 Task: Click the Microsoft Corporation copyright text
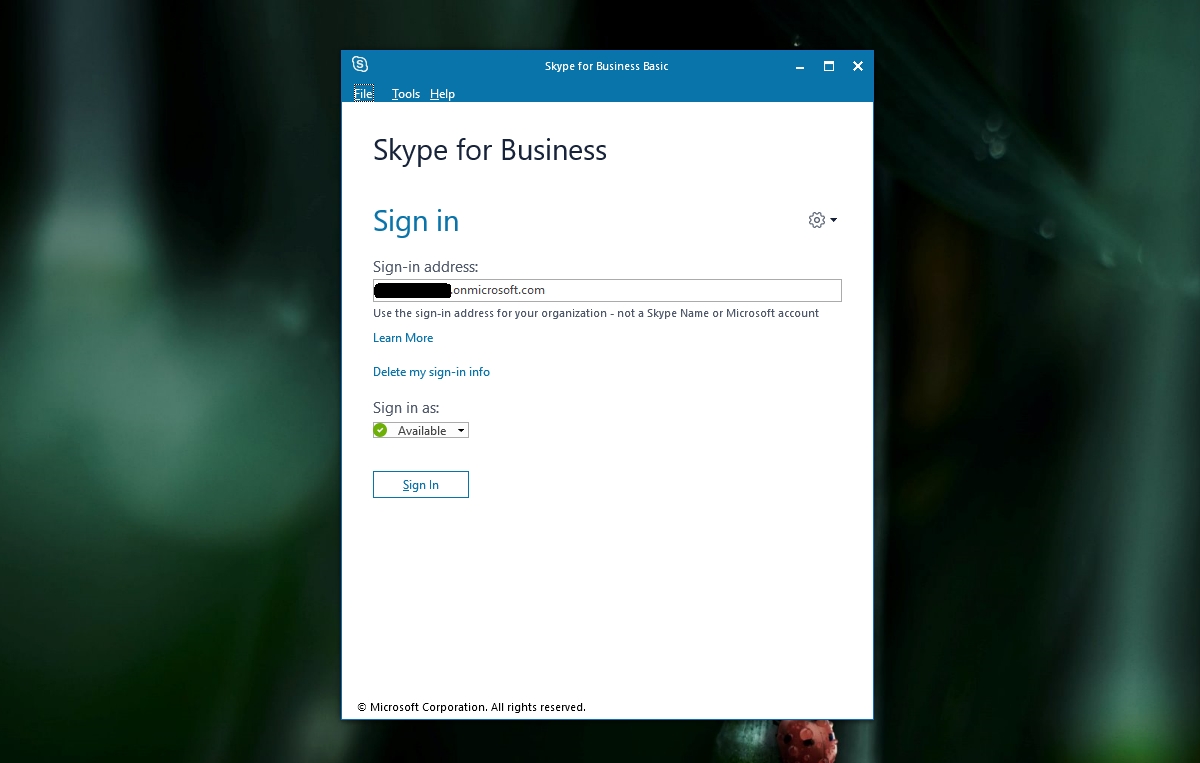(471, 707)
